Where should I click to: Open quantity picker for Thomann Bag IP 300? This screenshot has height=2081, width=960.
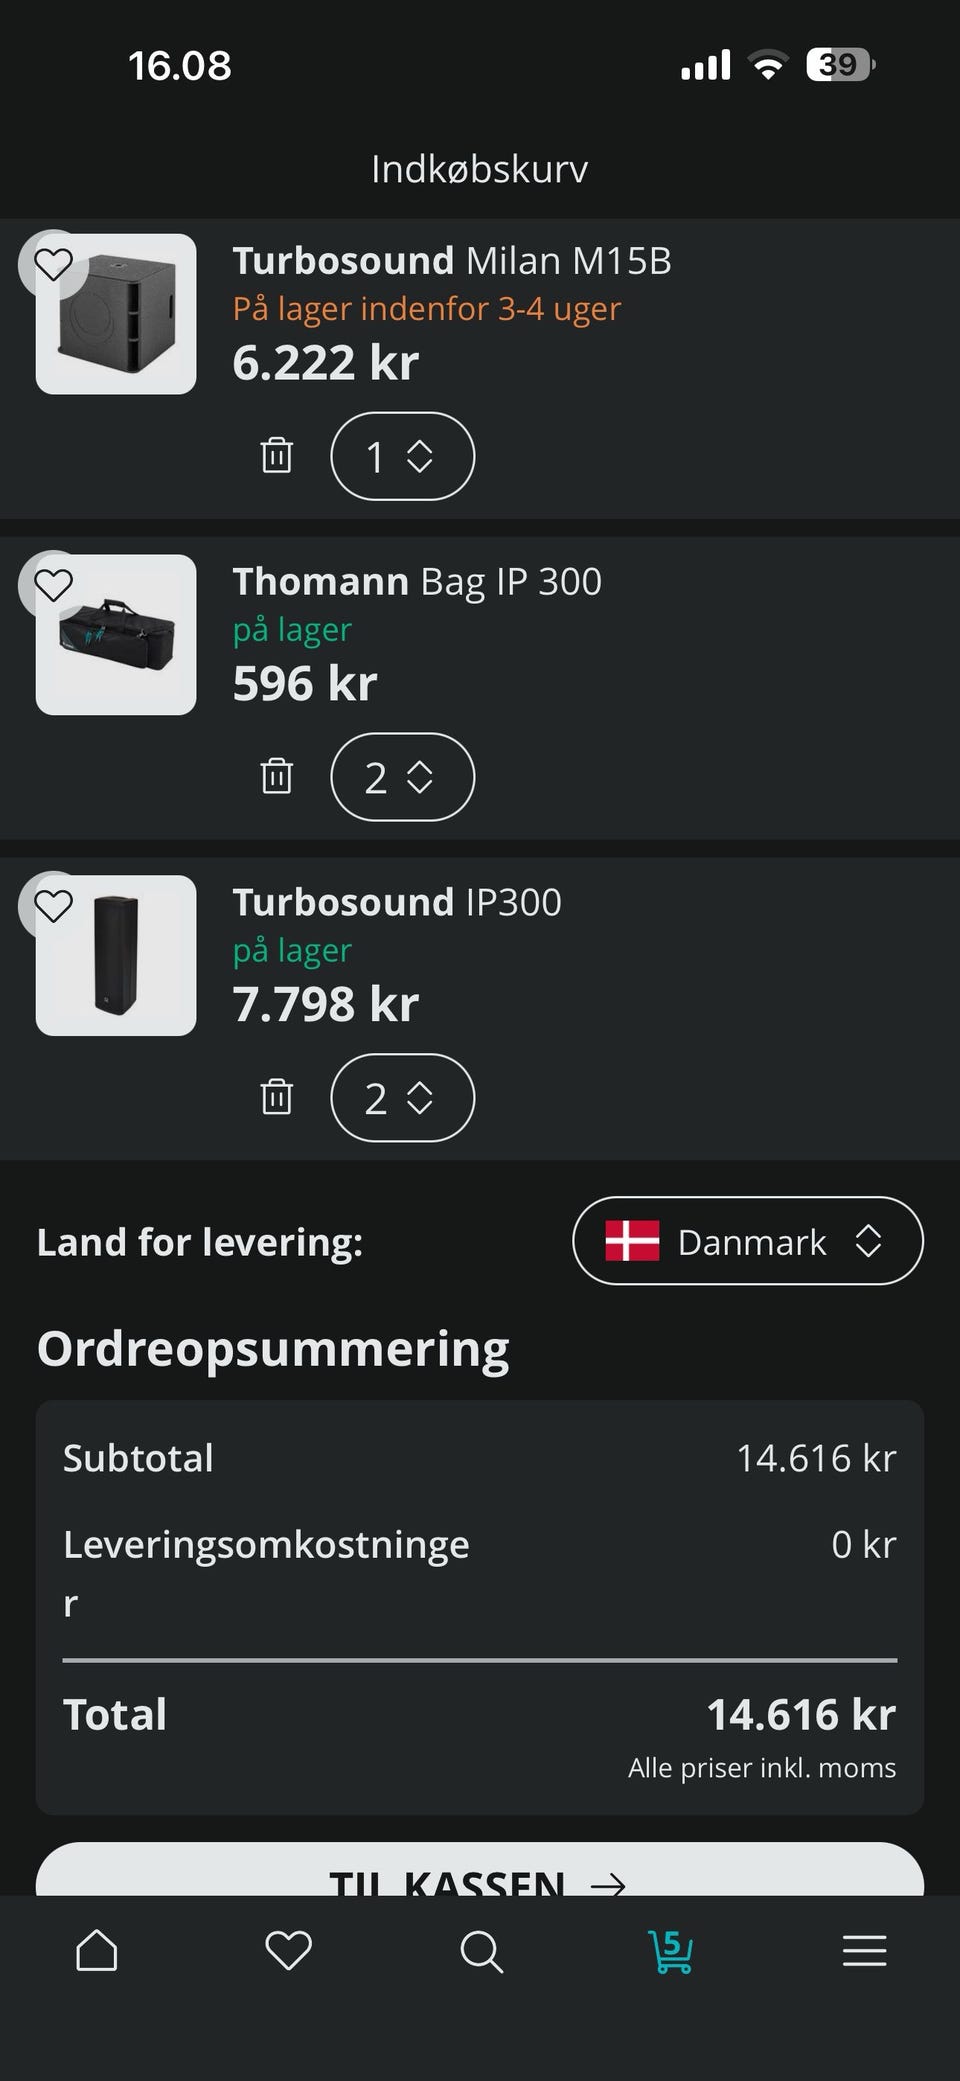(x=402, y=777)
